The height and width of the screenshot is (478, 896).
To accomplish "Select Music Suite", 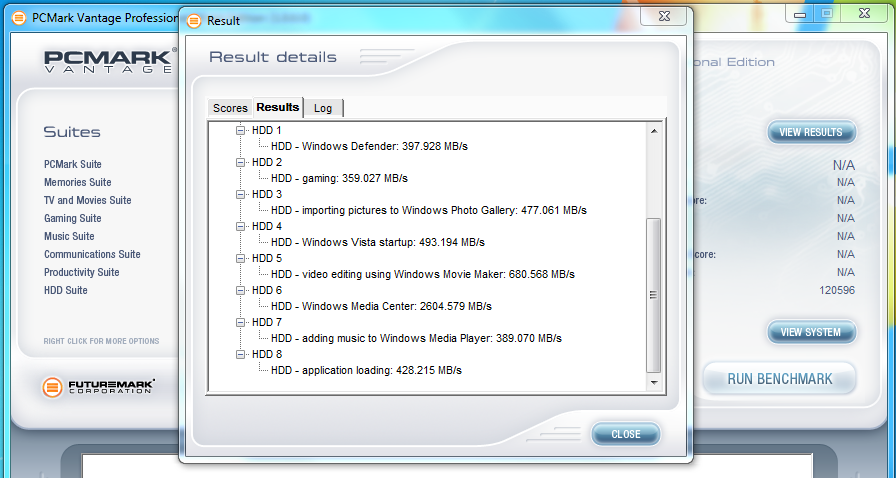I will [x=69, y=236].
